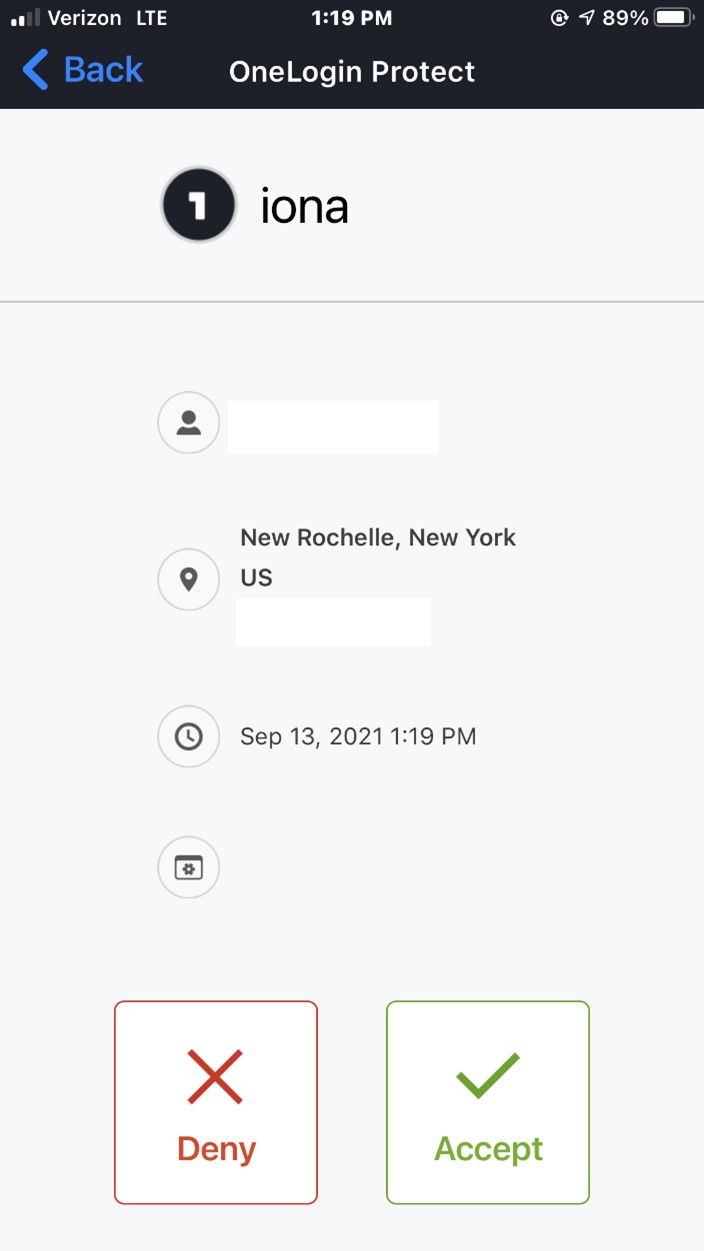Click the Sep 13, 2021 timestamp
Screen dimensions: 704x1251
tap(358, 737)
